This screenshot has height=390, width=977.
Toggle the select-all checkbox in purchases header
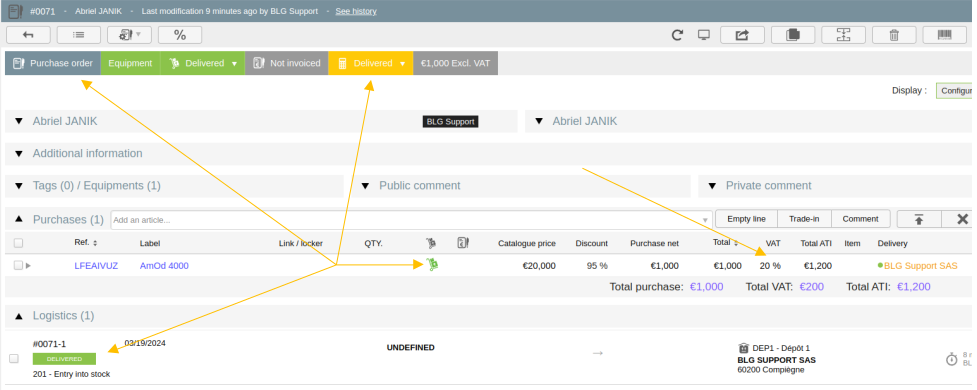(19, 243)
